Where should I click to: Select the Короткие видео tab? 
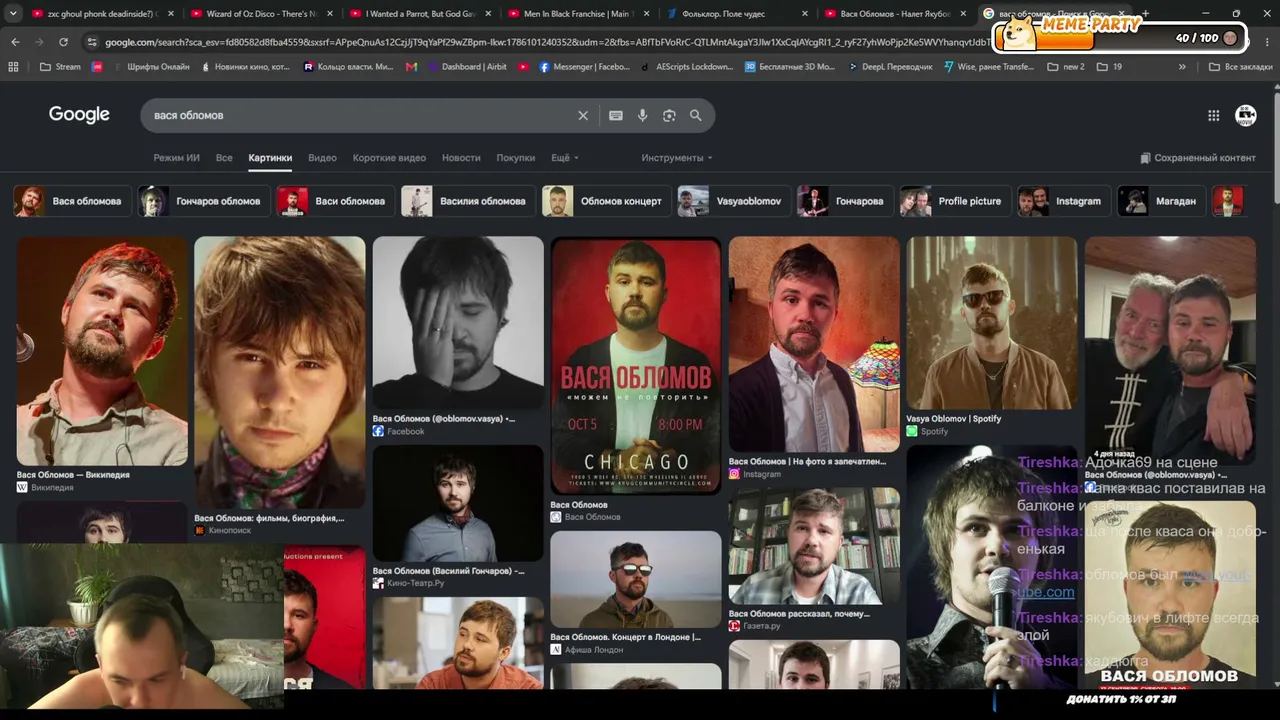pos(389,158)
